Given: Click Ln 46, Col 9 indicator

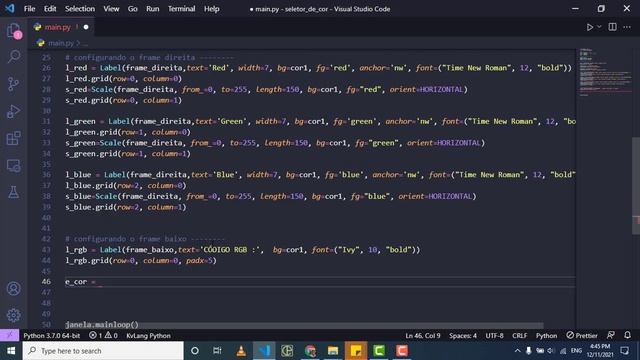Looking at the screenshot, I should tap(422, 336).
